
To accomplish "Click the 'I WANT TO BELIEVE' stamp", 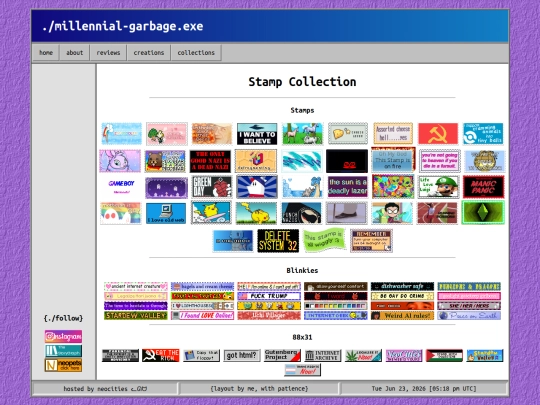I will tap(257, 134).
